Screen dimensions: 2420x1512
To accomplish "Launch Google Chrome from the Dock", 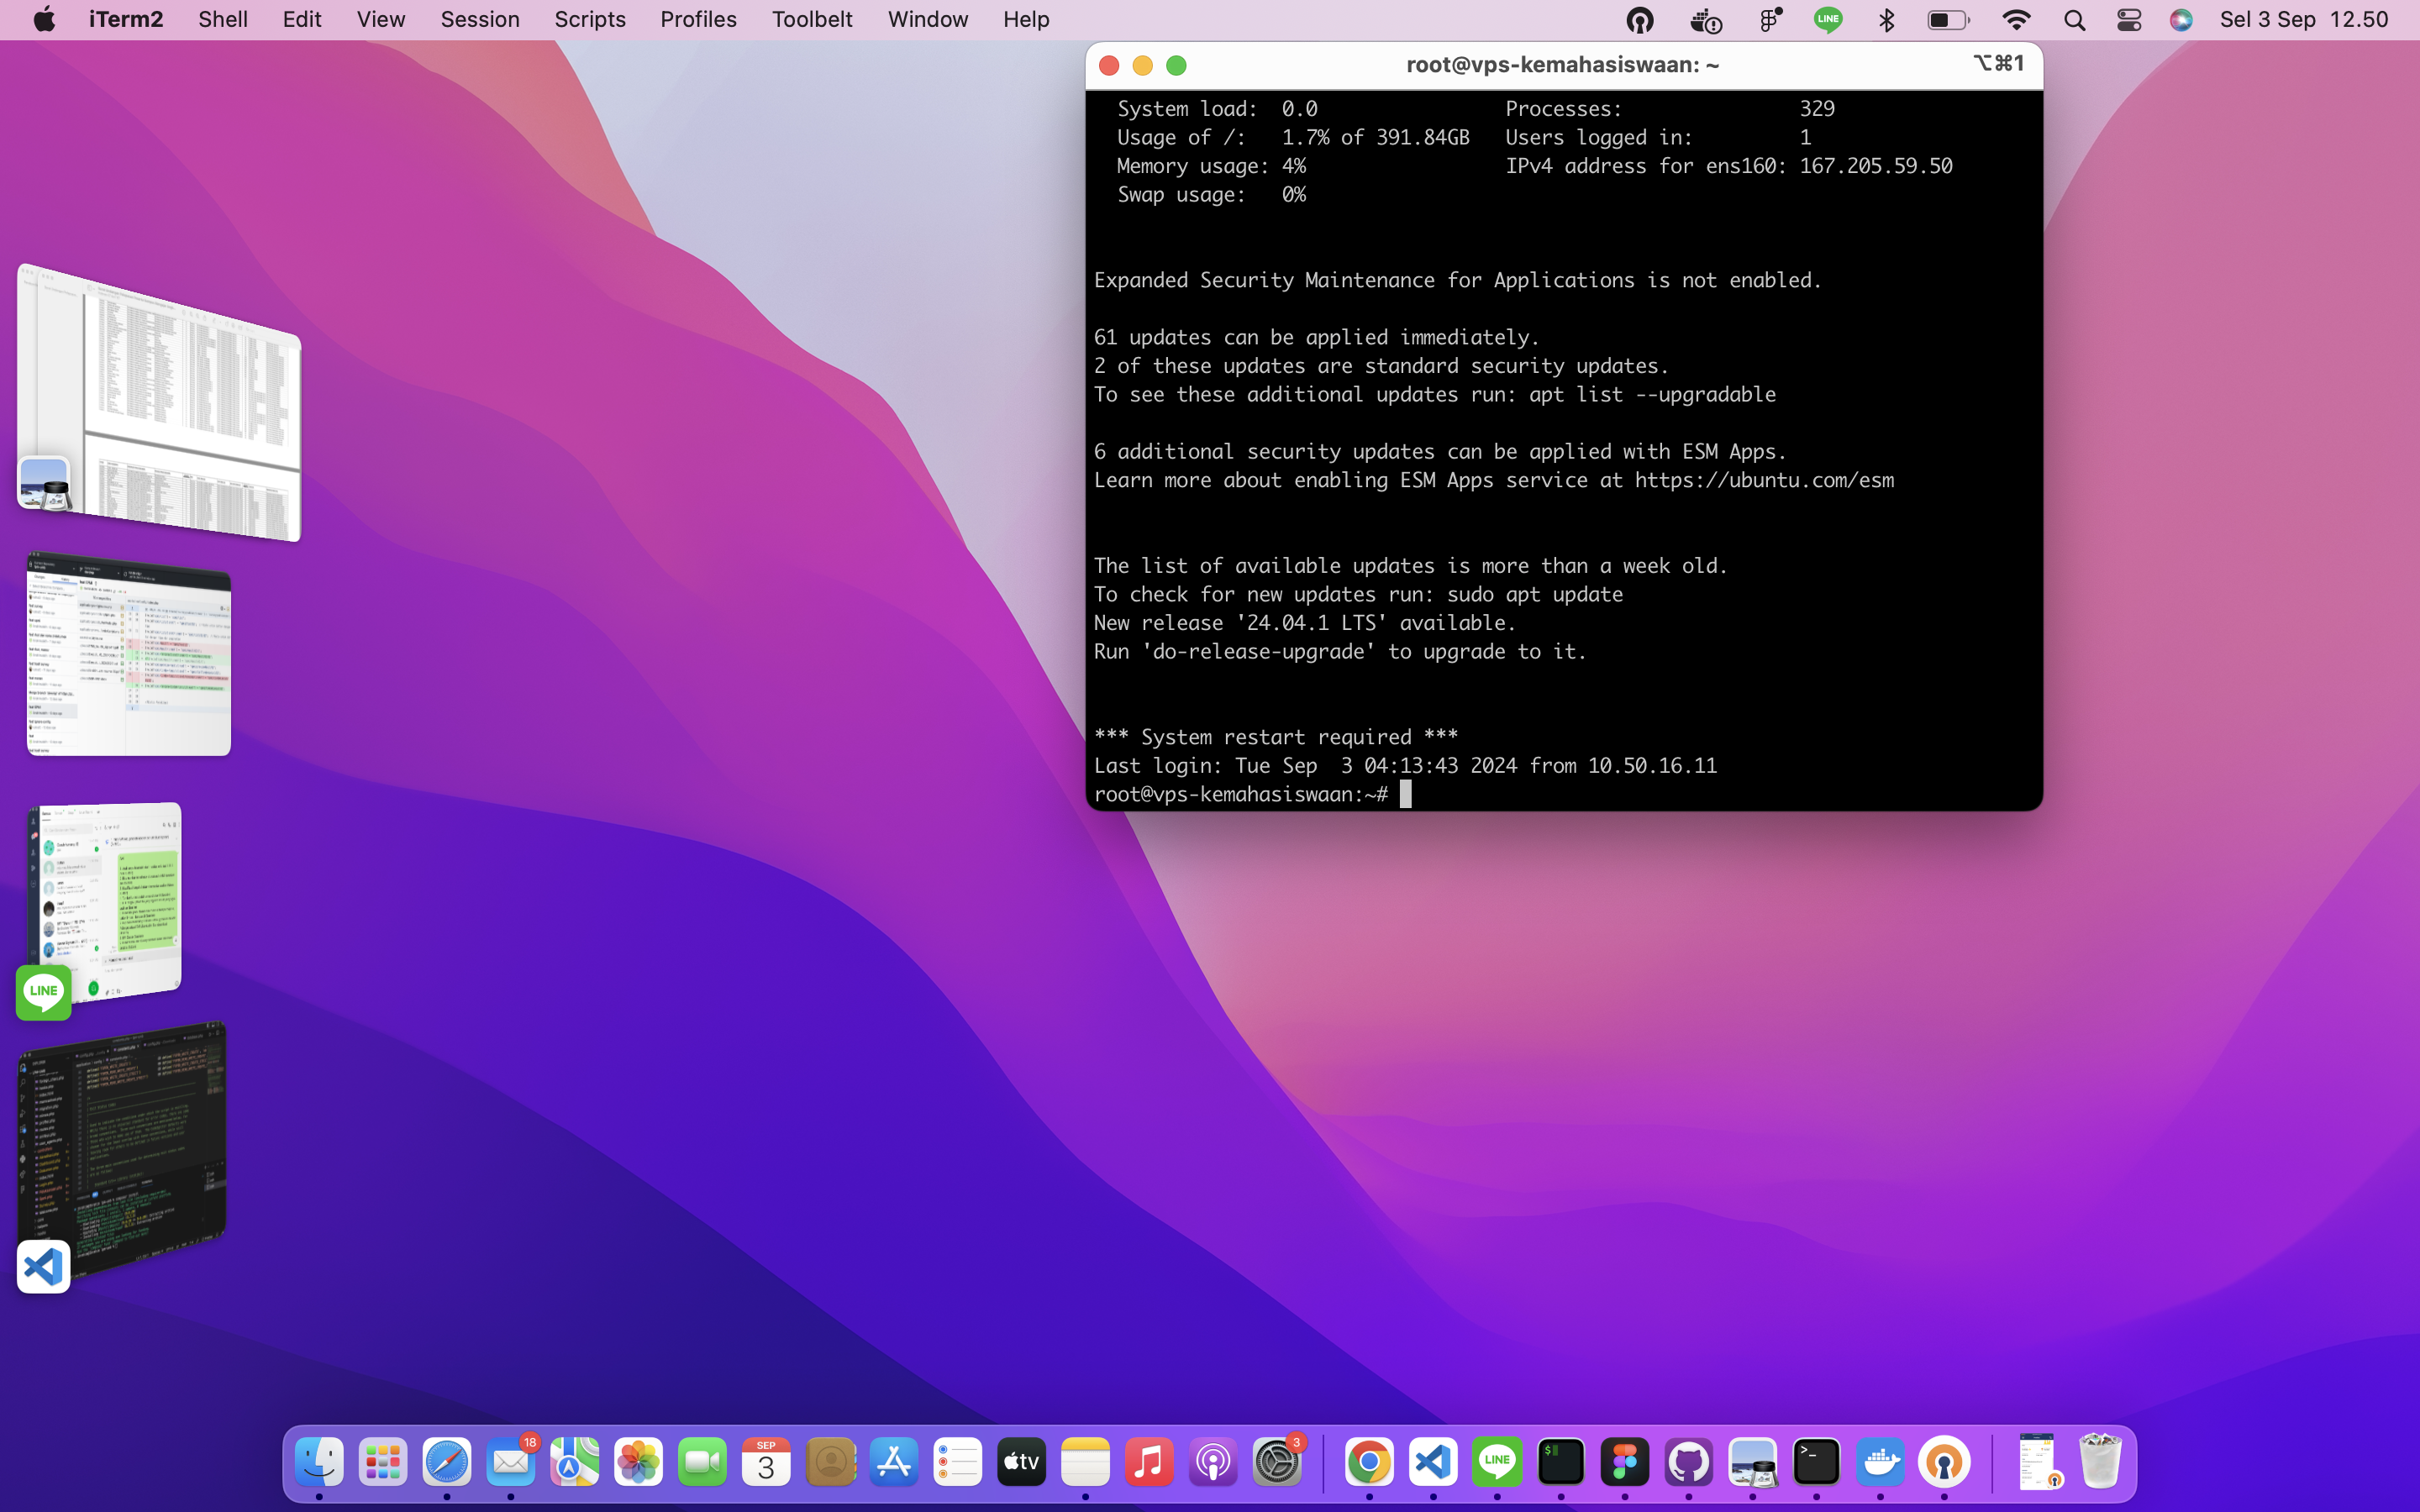I will pos(1369,1462).
